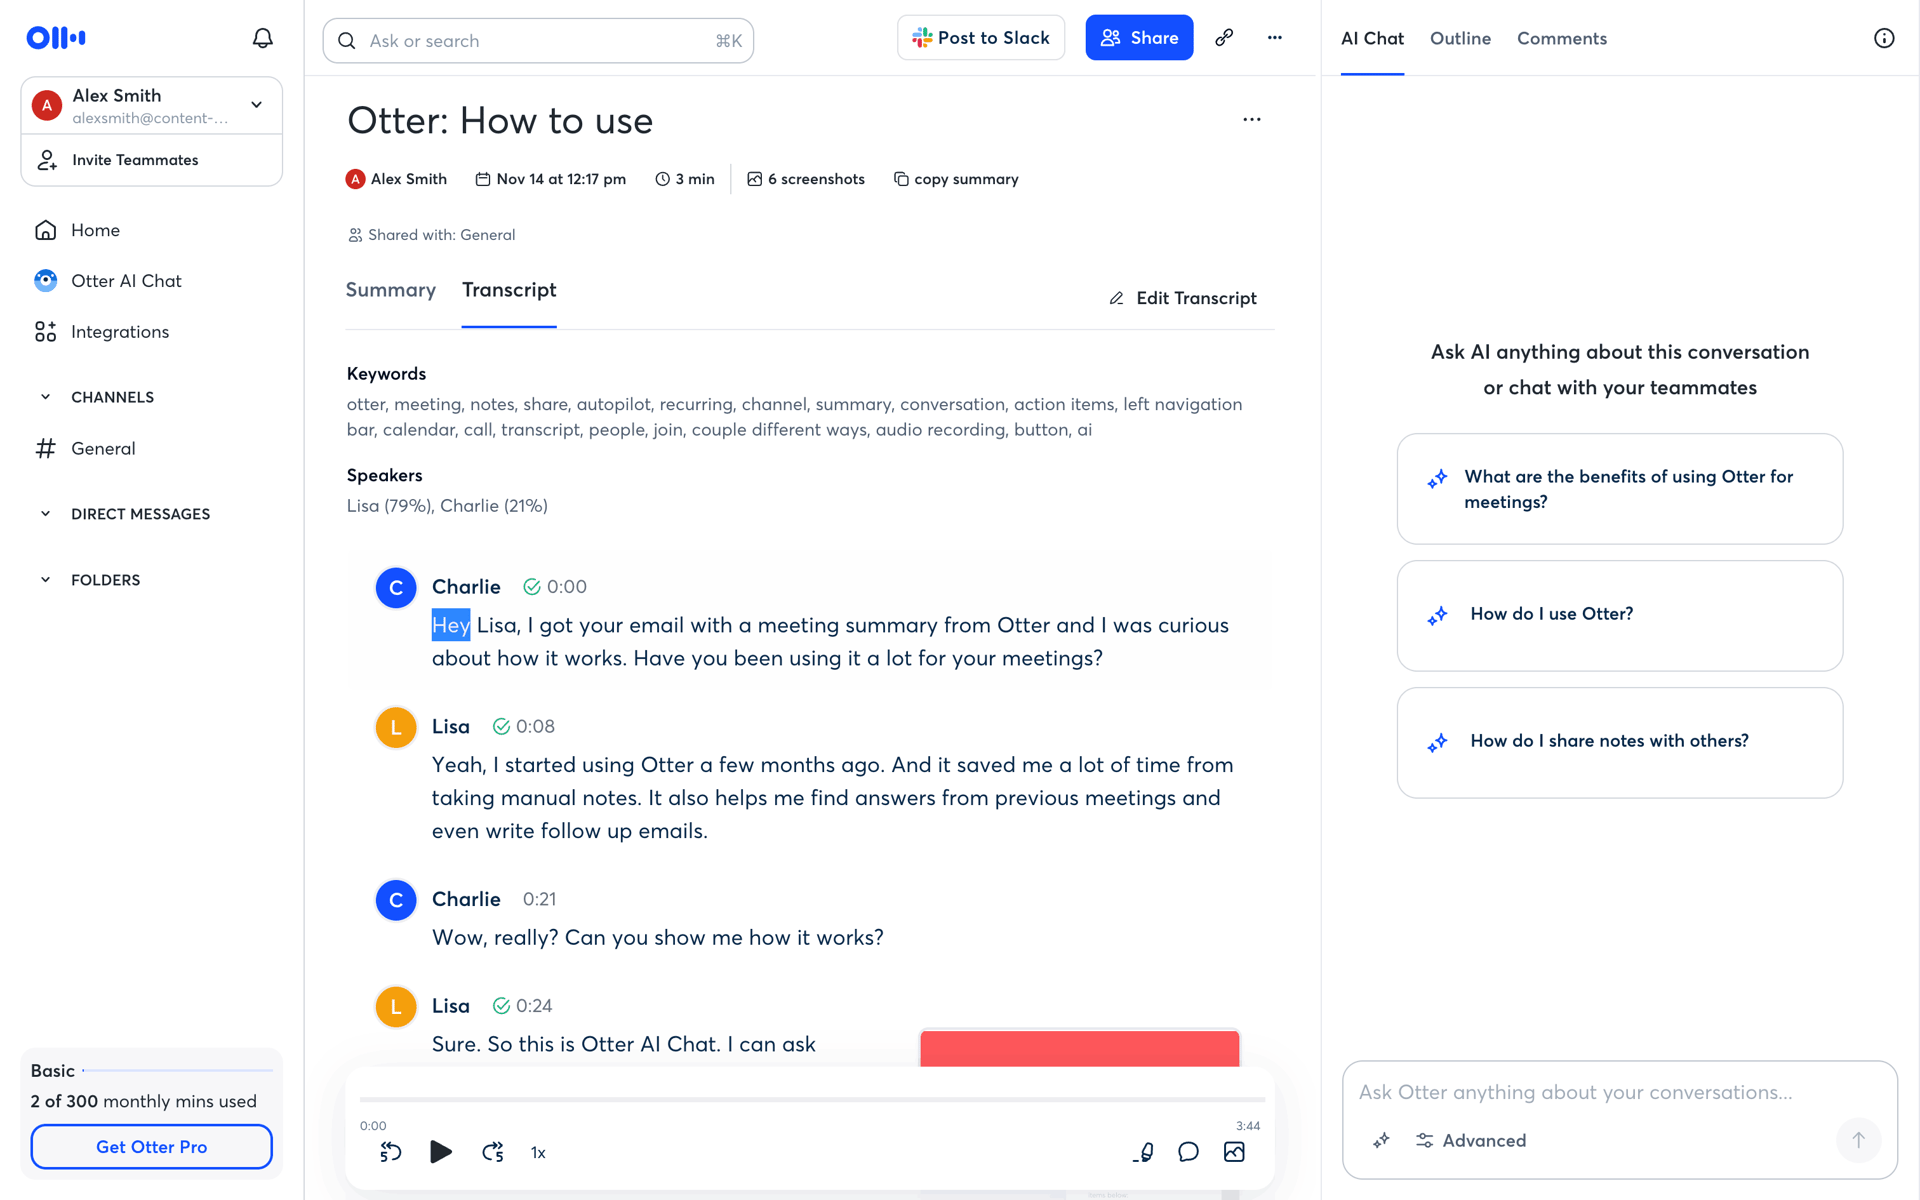Click the blue Share button
1920x1200 pixels.
click(1139, 38)
